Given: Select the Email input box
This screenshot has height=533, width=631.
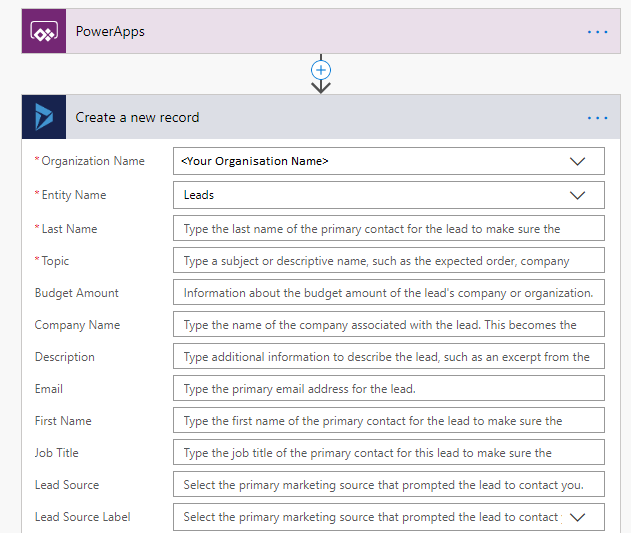Looking at the screenshot, I should coord(389,388).
